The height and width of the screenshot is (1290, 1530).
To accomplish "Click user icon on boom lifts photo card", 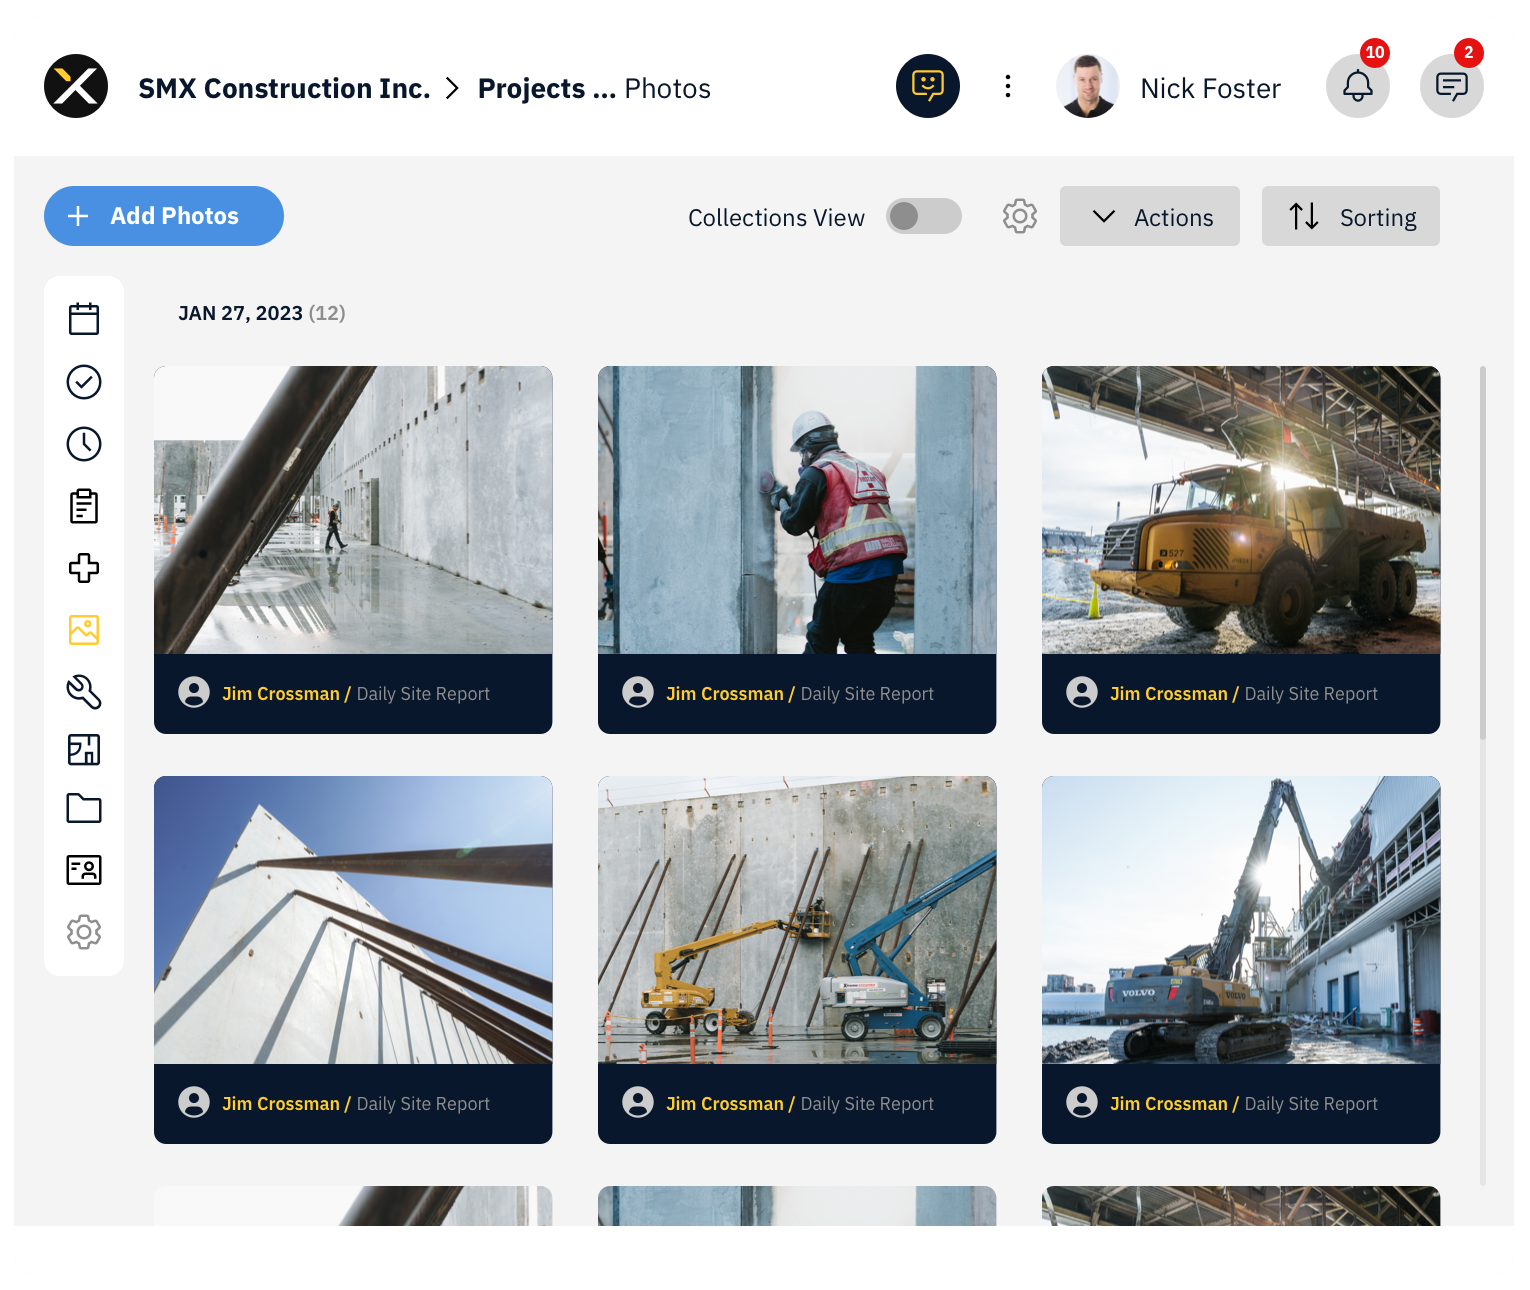I will point(638,1102).
